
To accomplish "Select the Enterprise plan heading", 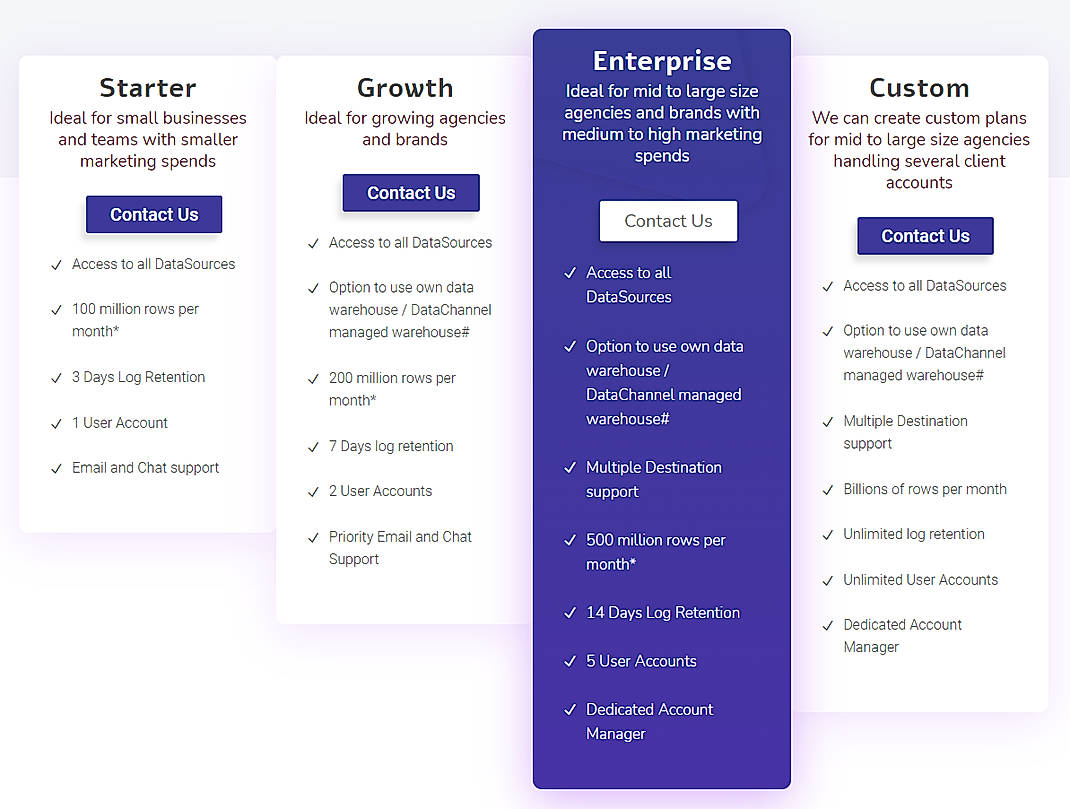I will pyautogui.click(x=662, y=60).
